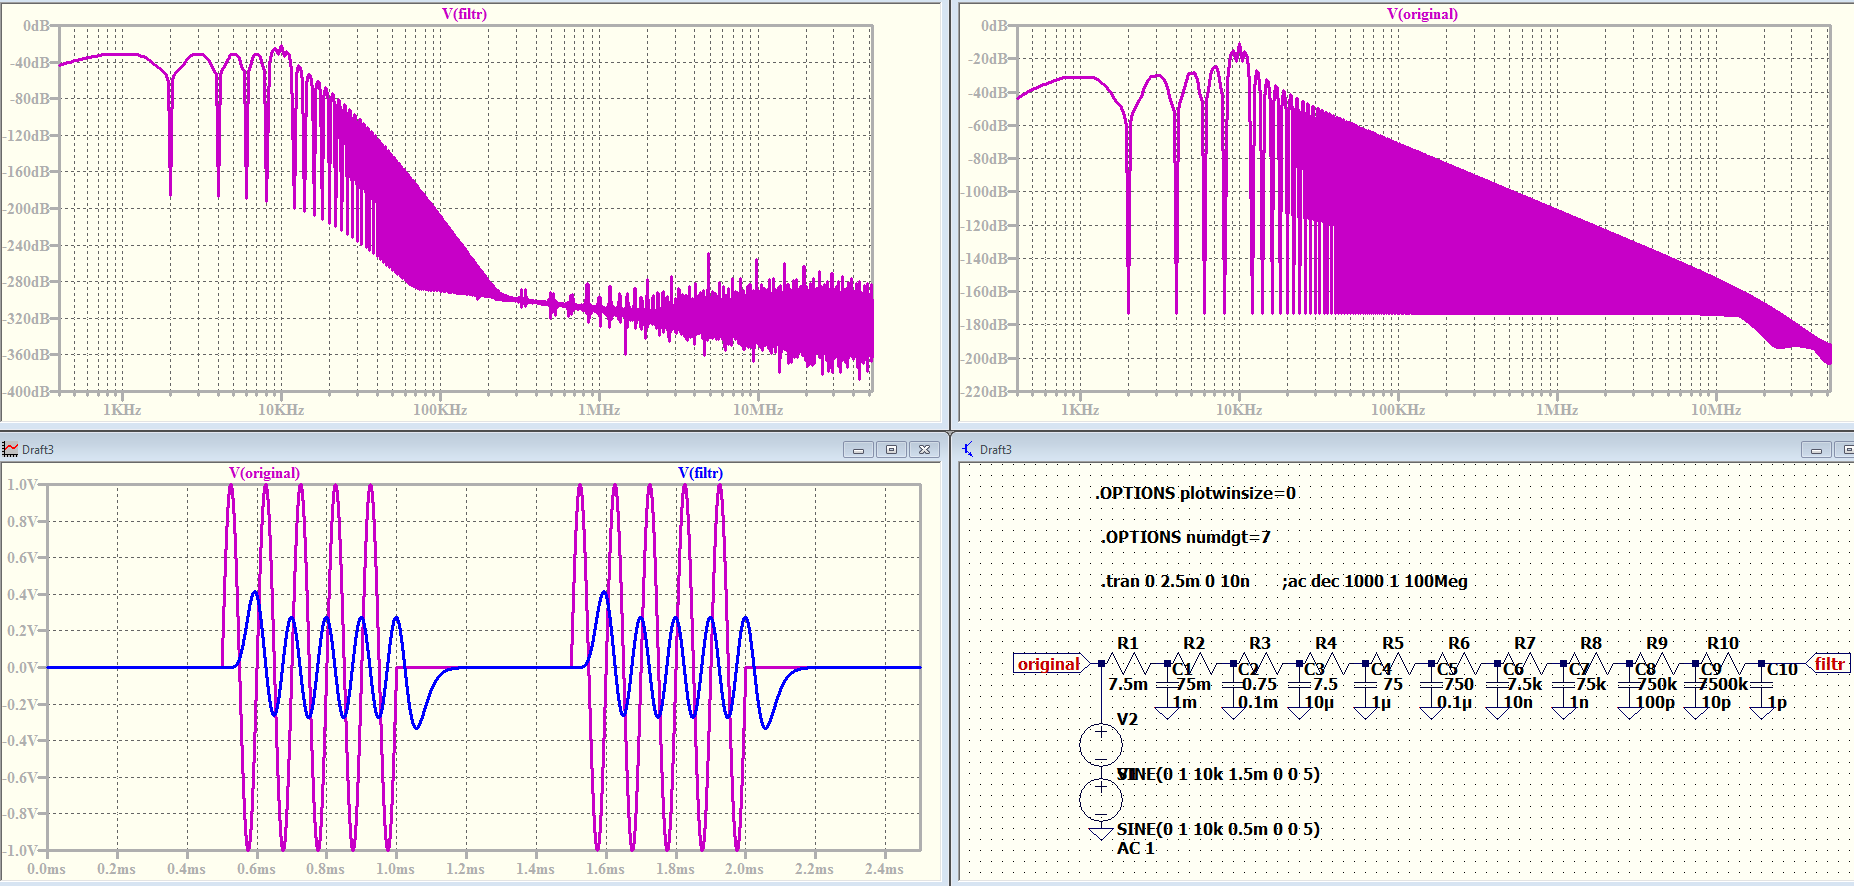Image resolution: width=1854 pixels, height=886 pixels.
Task: Click the blue V(filtr) label in the transient plot
Action: tap(700, 473)
